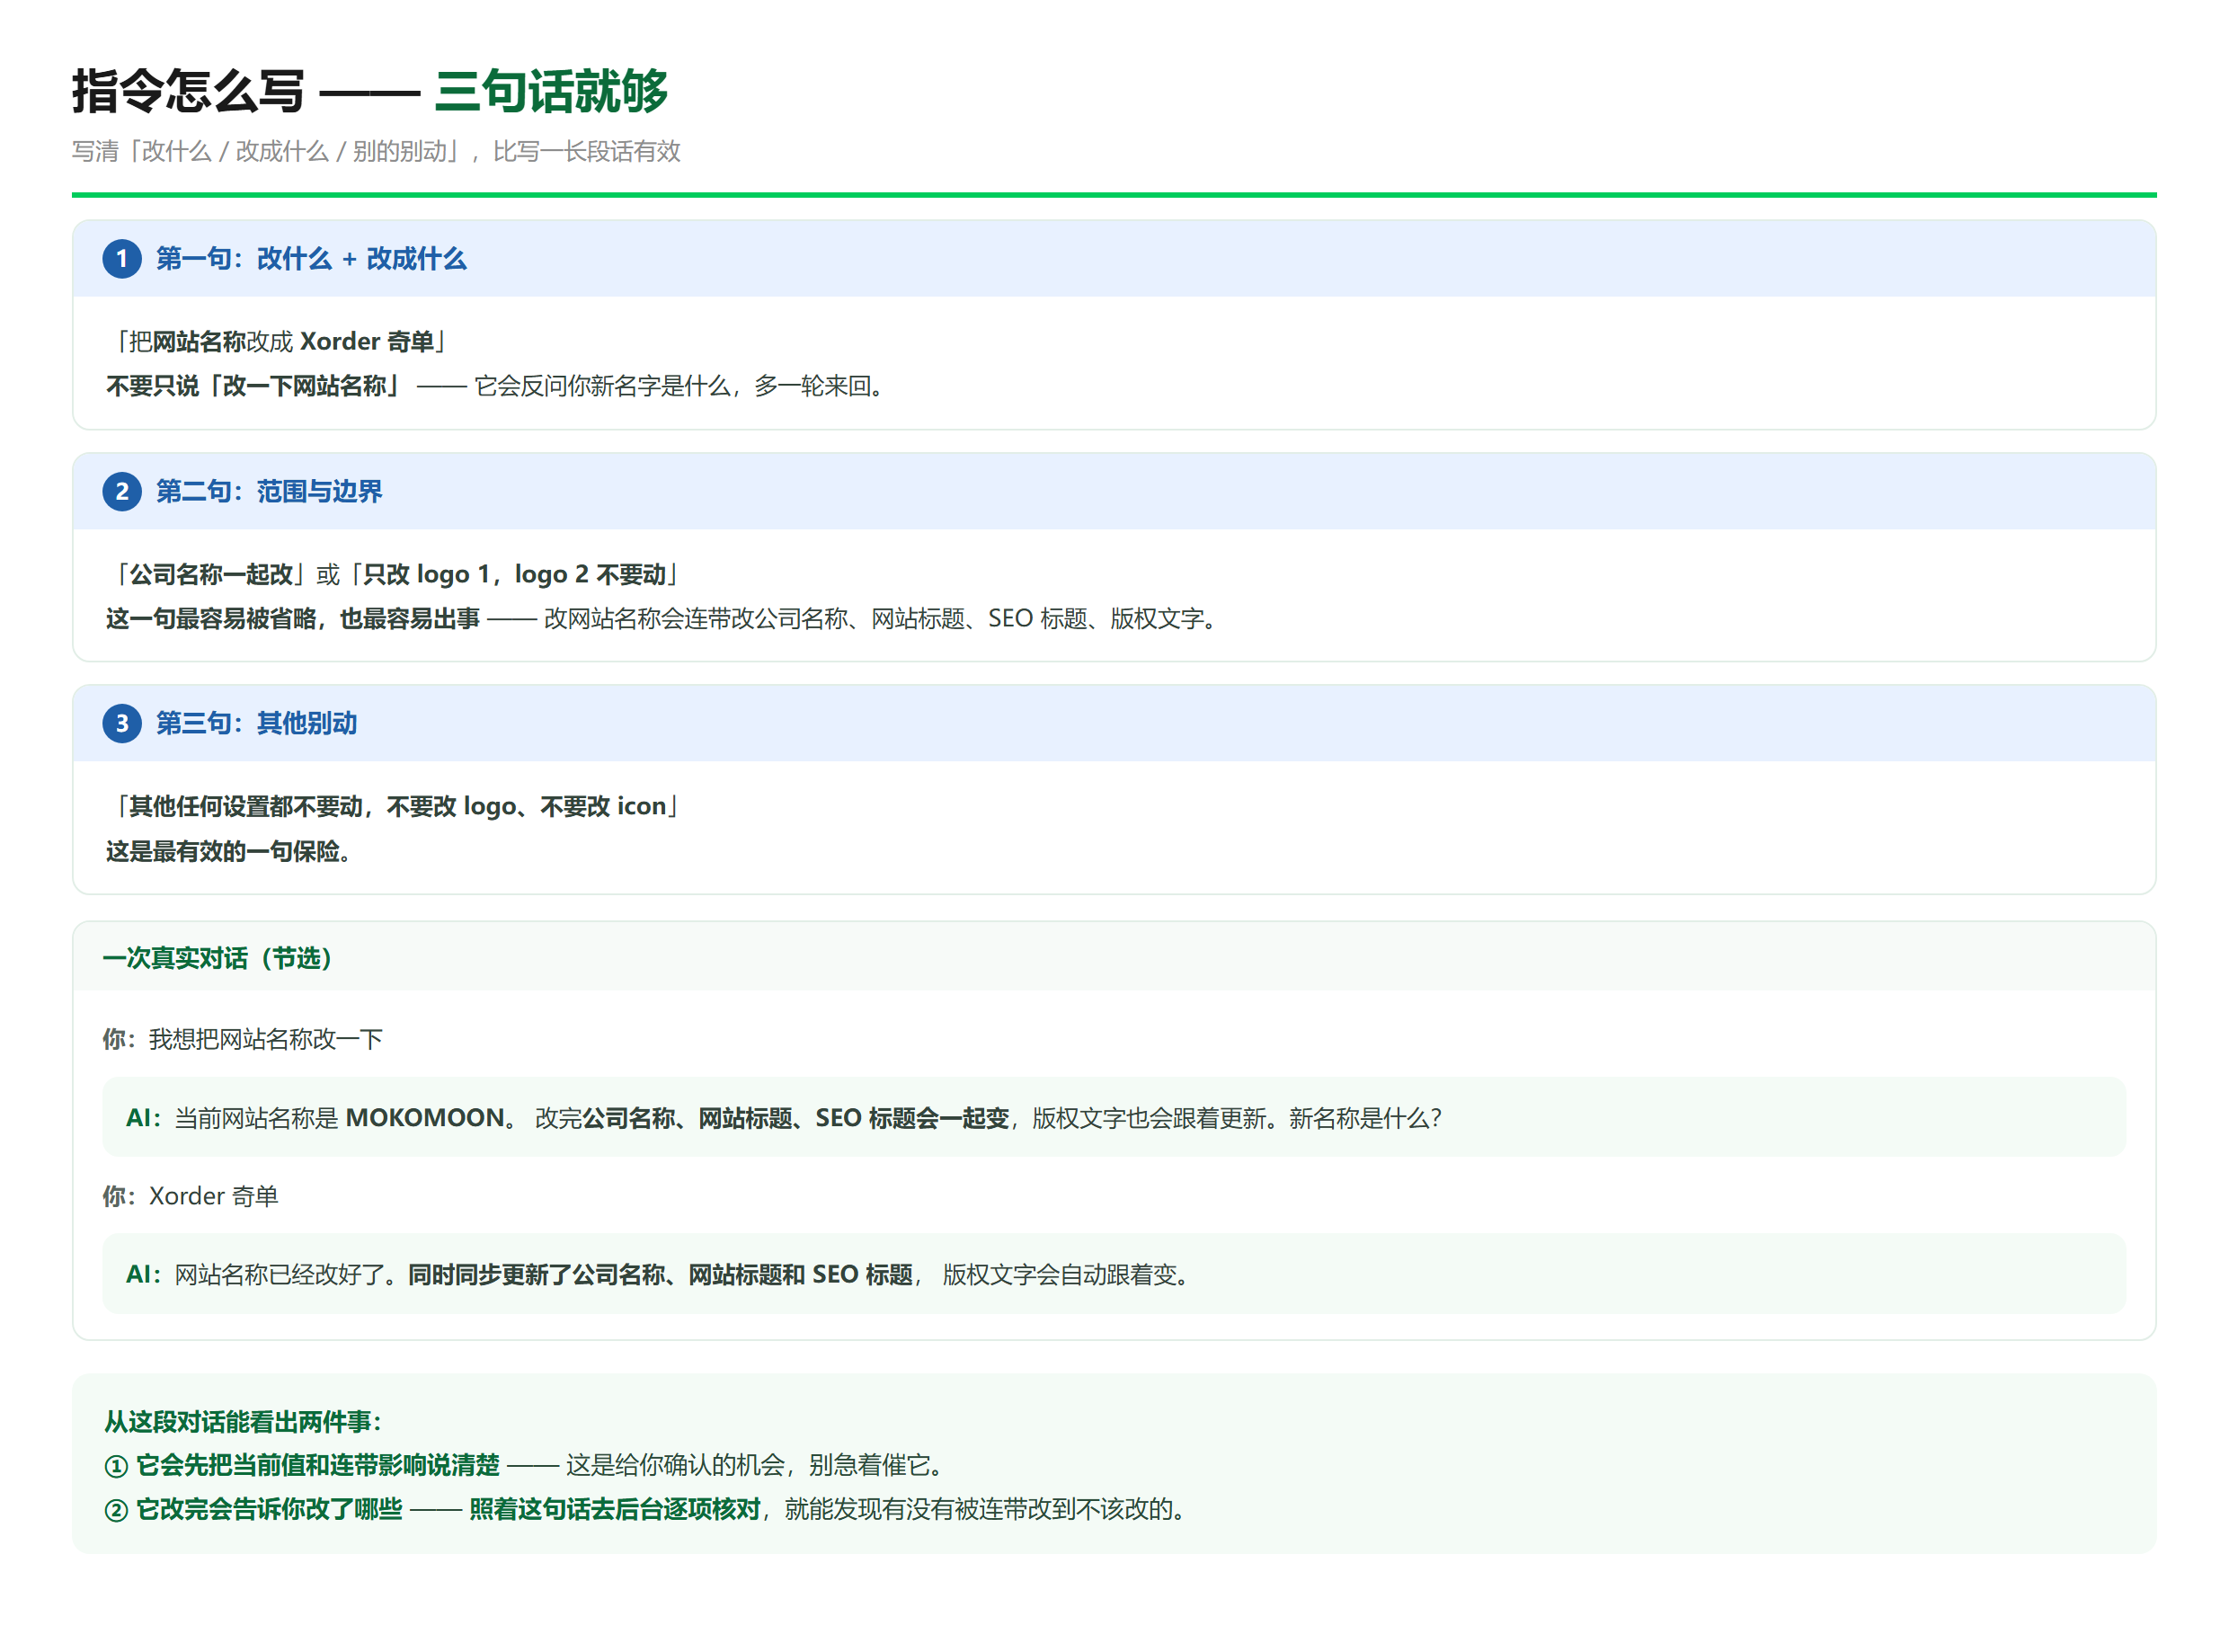Click the sentence '这一句最容易被省略，也最容易出事'

(293, 619)
